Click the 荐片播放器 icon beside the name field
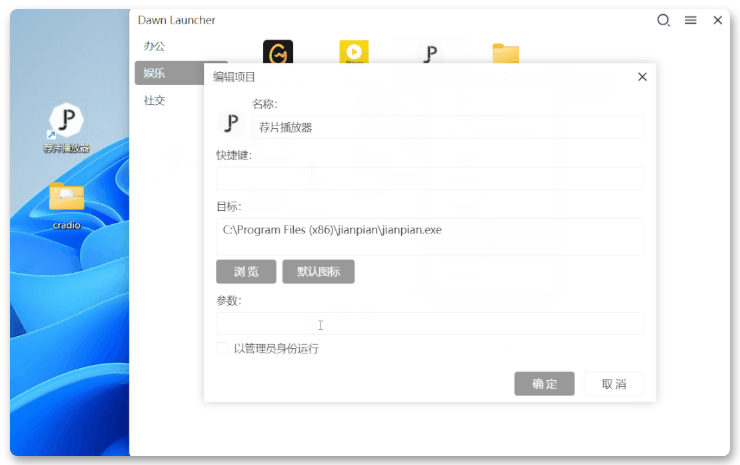Image resolution: width=740 pixels, height=465 pixels. [x=231, y=124]
